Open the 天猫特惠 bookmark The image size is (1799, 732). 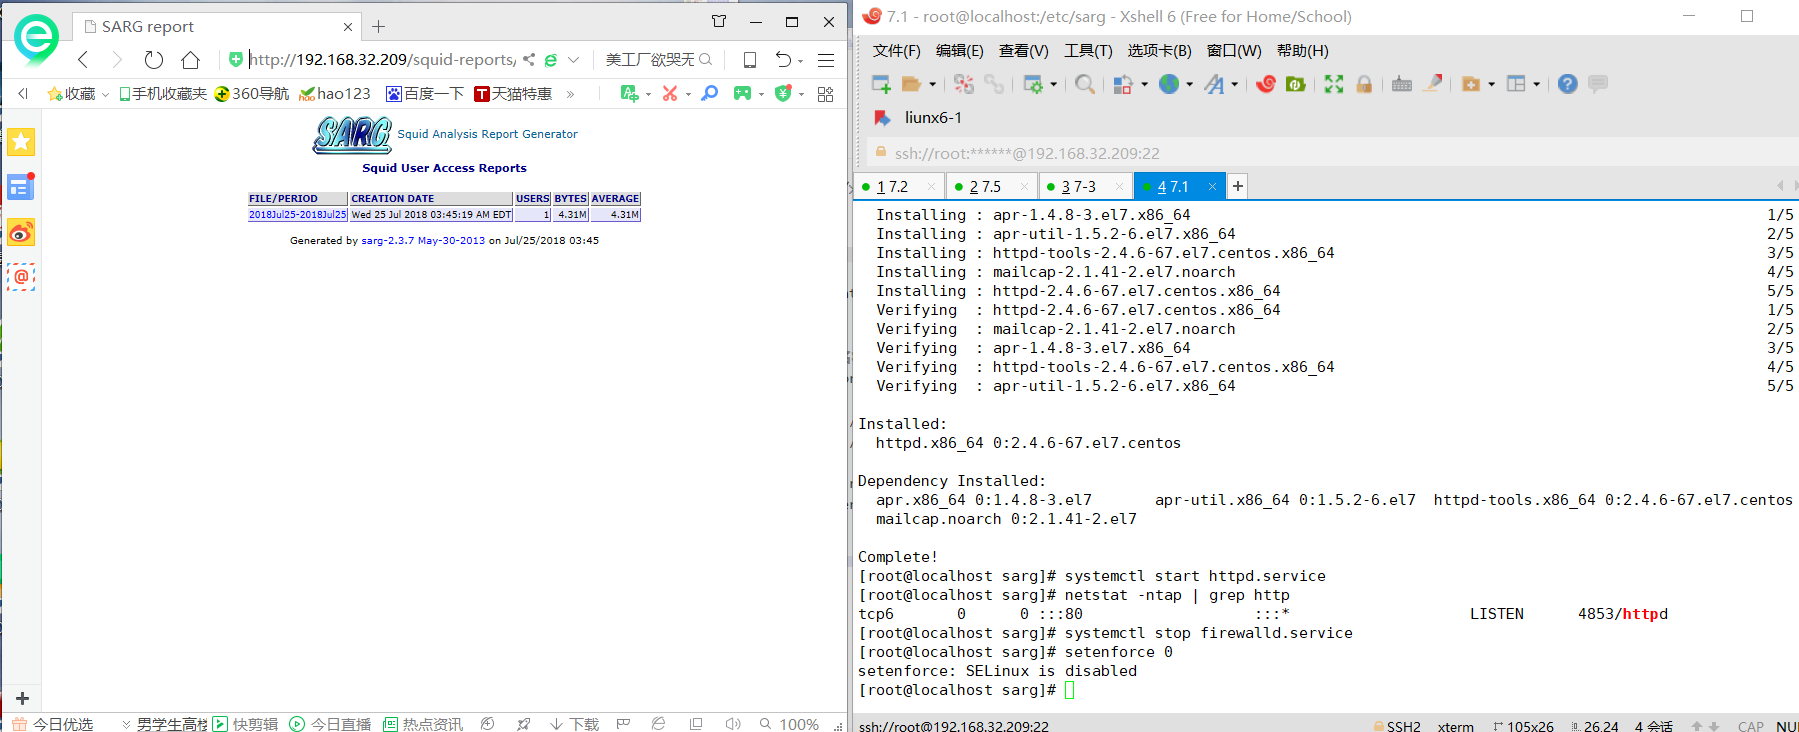pos(513,94)
